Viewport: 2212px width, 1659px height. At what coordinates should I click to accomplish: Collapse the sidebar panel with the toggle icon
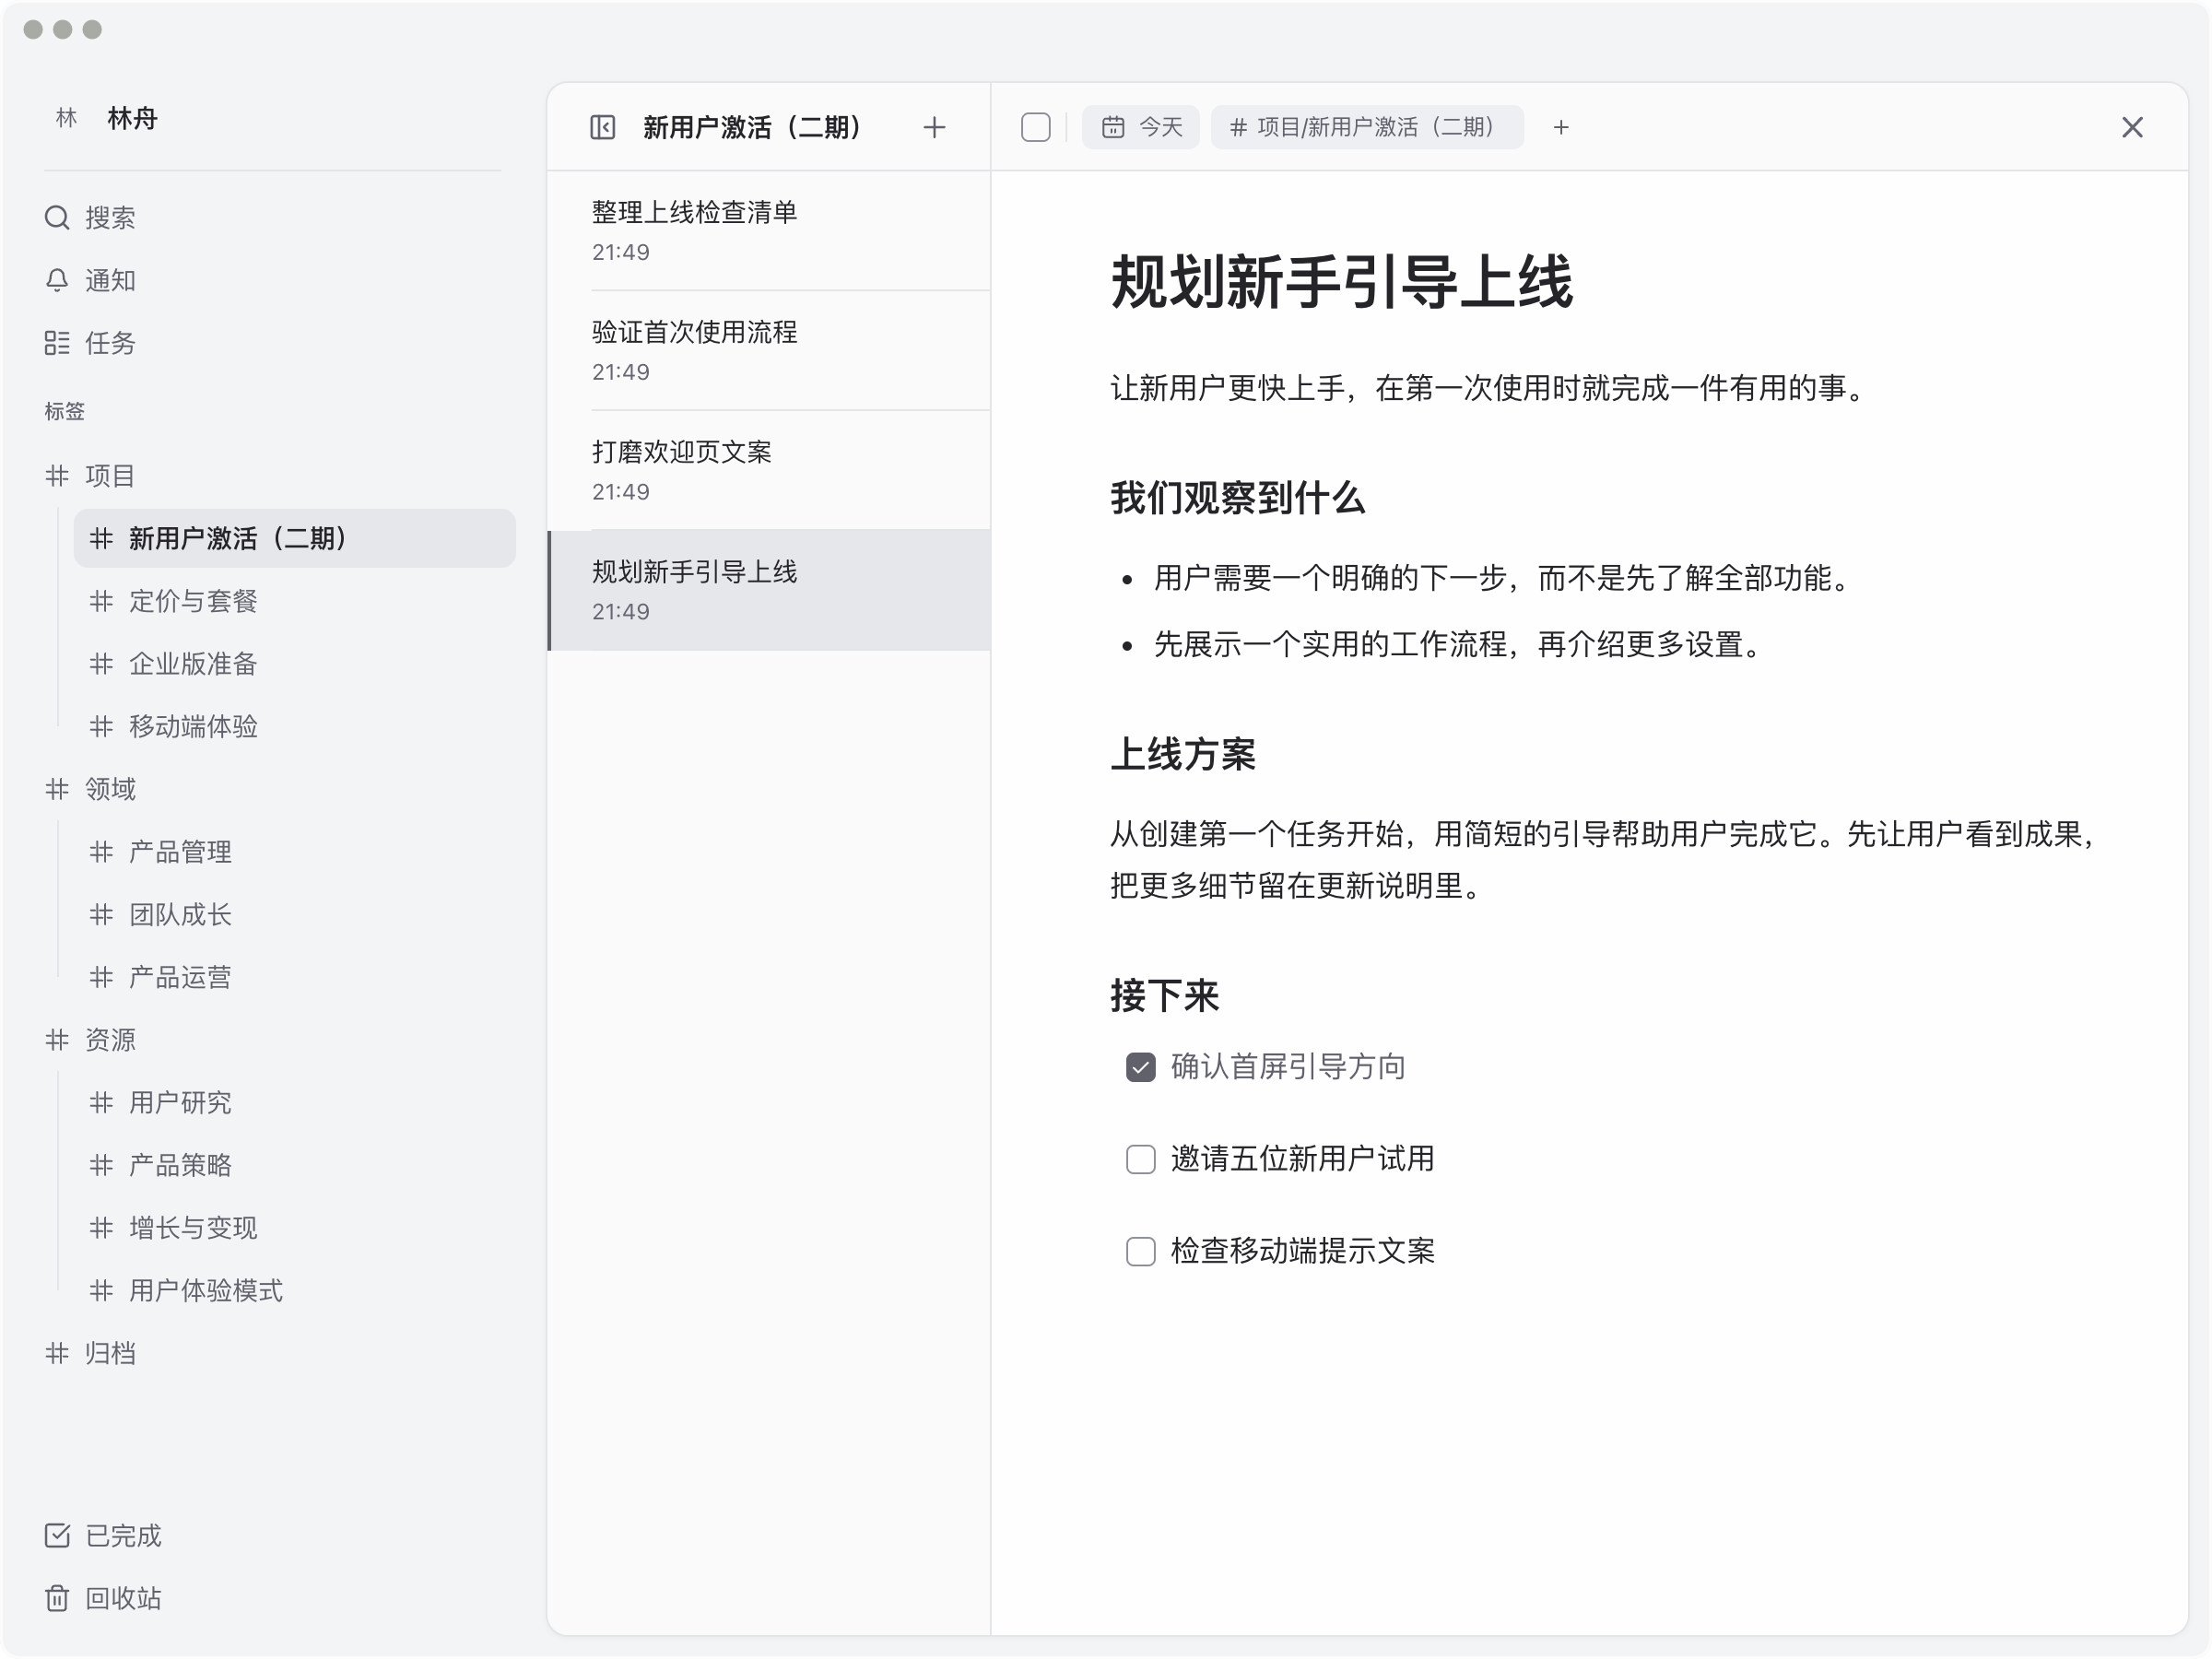point(603,127)
